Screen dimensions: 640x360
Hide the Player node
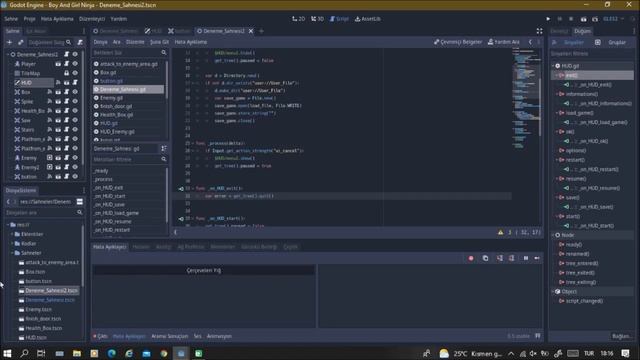click(x=75, y=64)
